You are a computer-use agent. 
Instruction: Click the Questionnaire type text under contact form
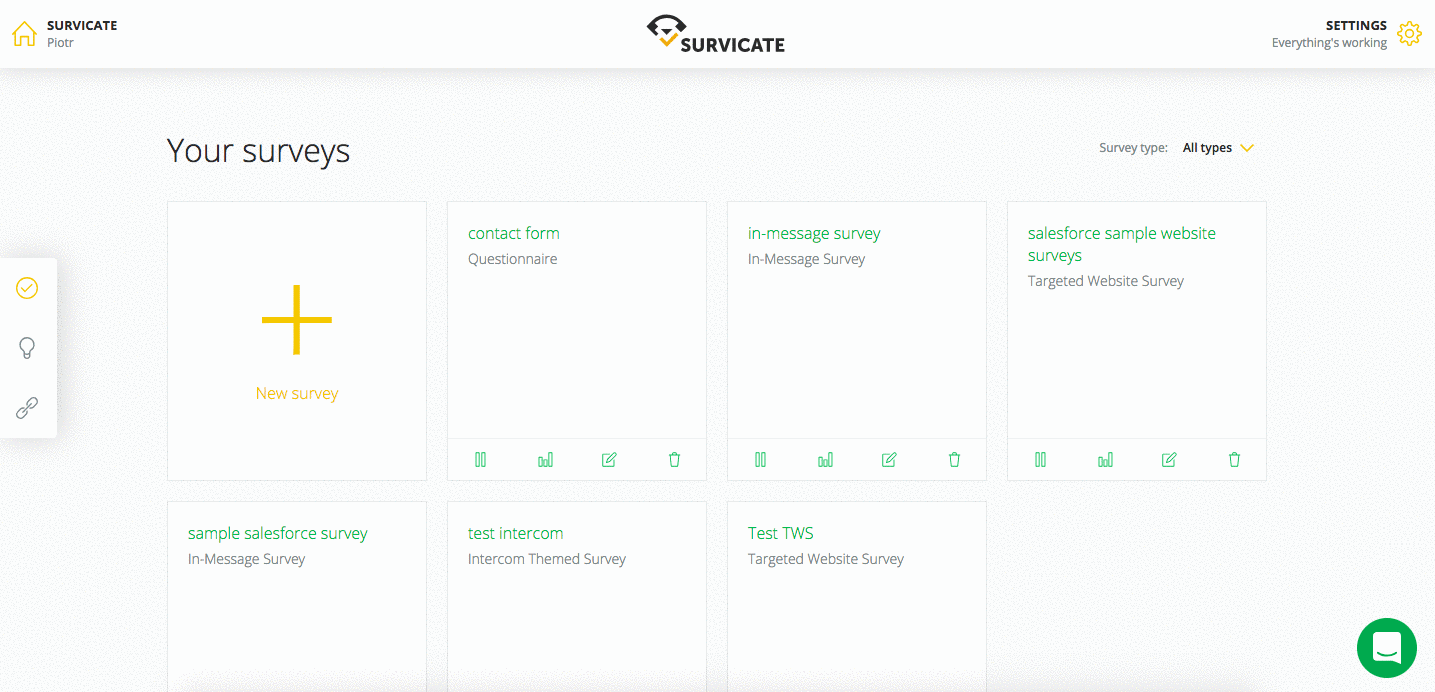tap(513, 259)
